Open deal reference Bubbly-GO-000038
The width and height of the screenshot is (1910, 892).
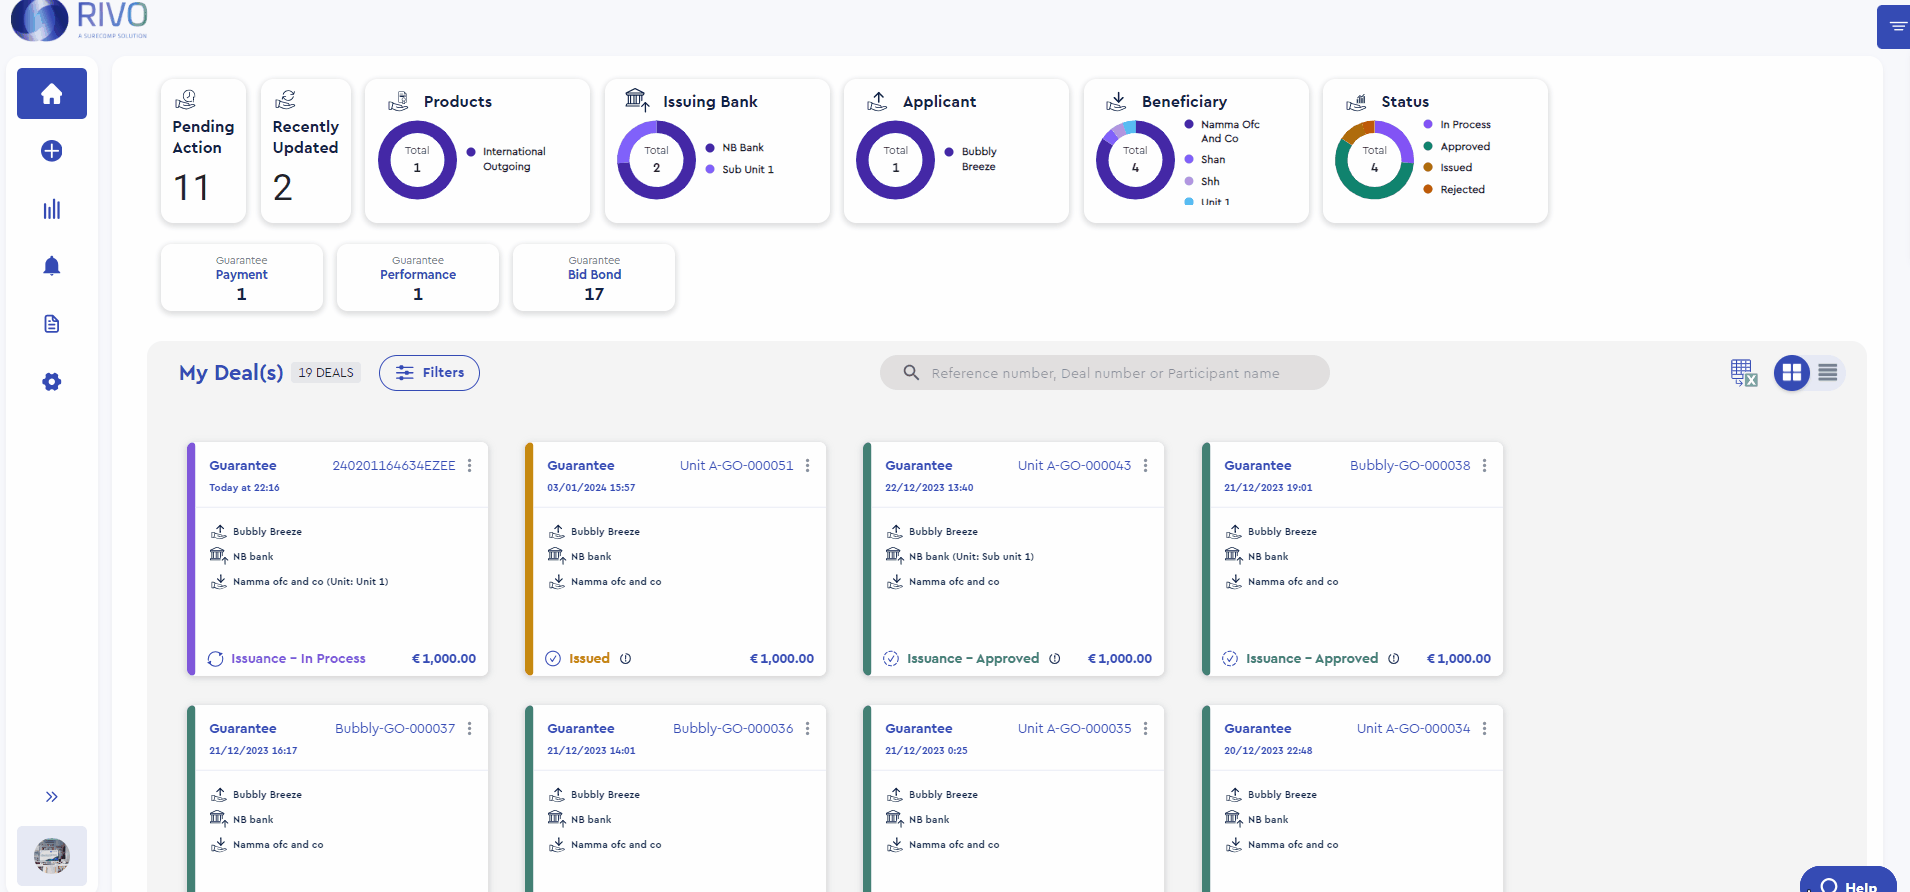(x=1410, y=466)
